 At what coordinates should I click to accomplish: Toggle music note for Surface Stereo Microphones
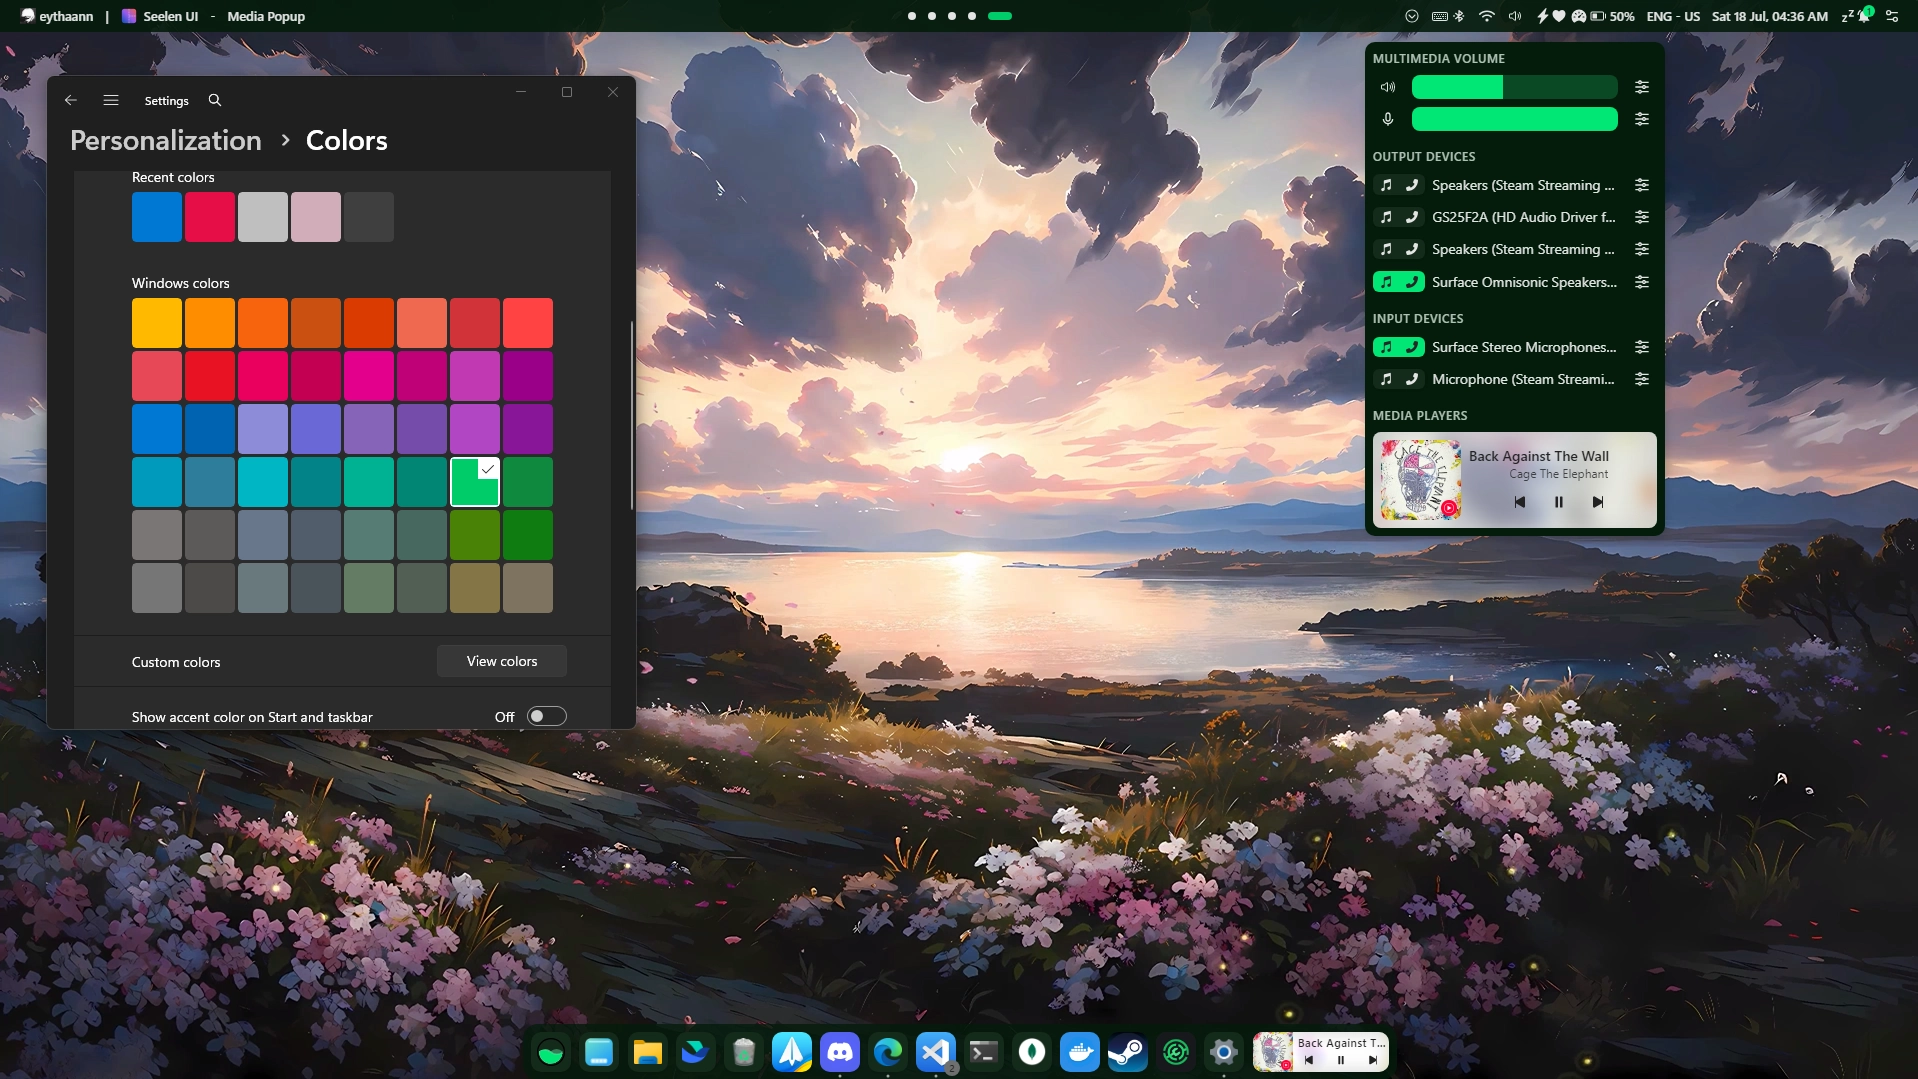click(x=1386, y=347)
